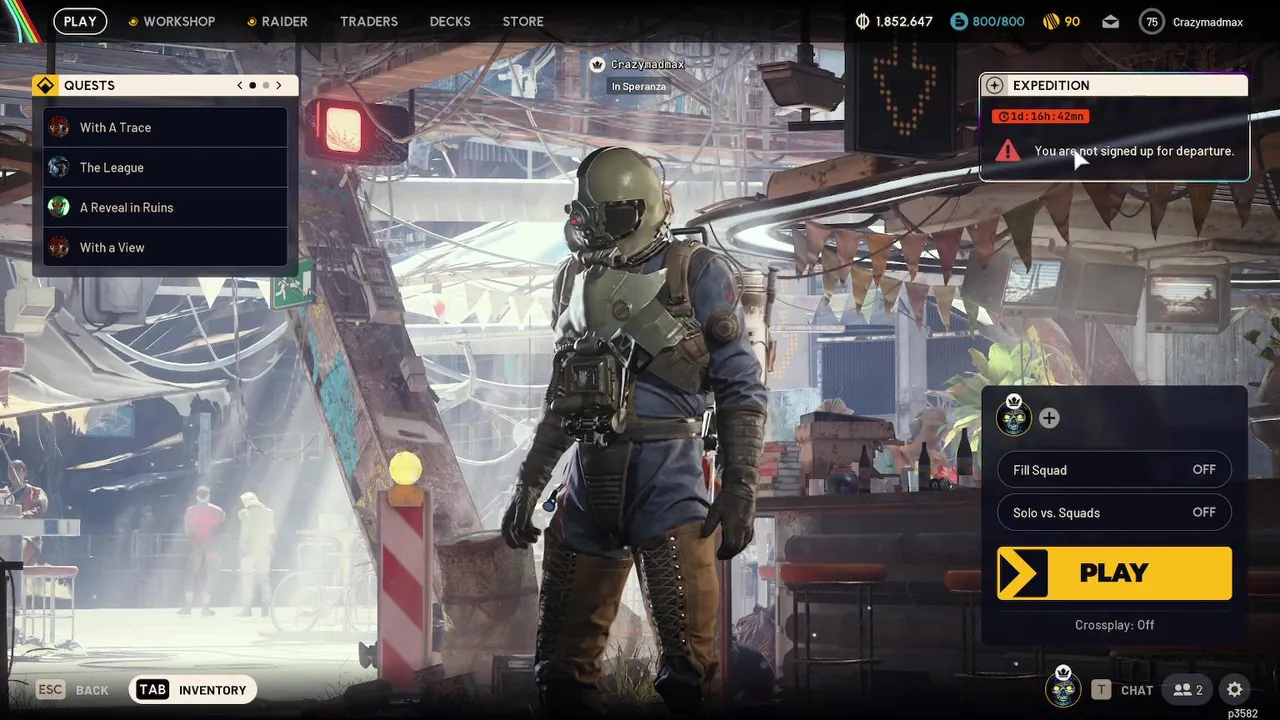Click the expedition timer 1d:16h:42mn
The image size is (1280, 720).
coord(1040,116)
